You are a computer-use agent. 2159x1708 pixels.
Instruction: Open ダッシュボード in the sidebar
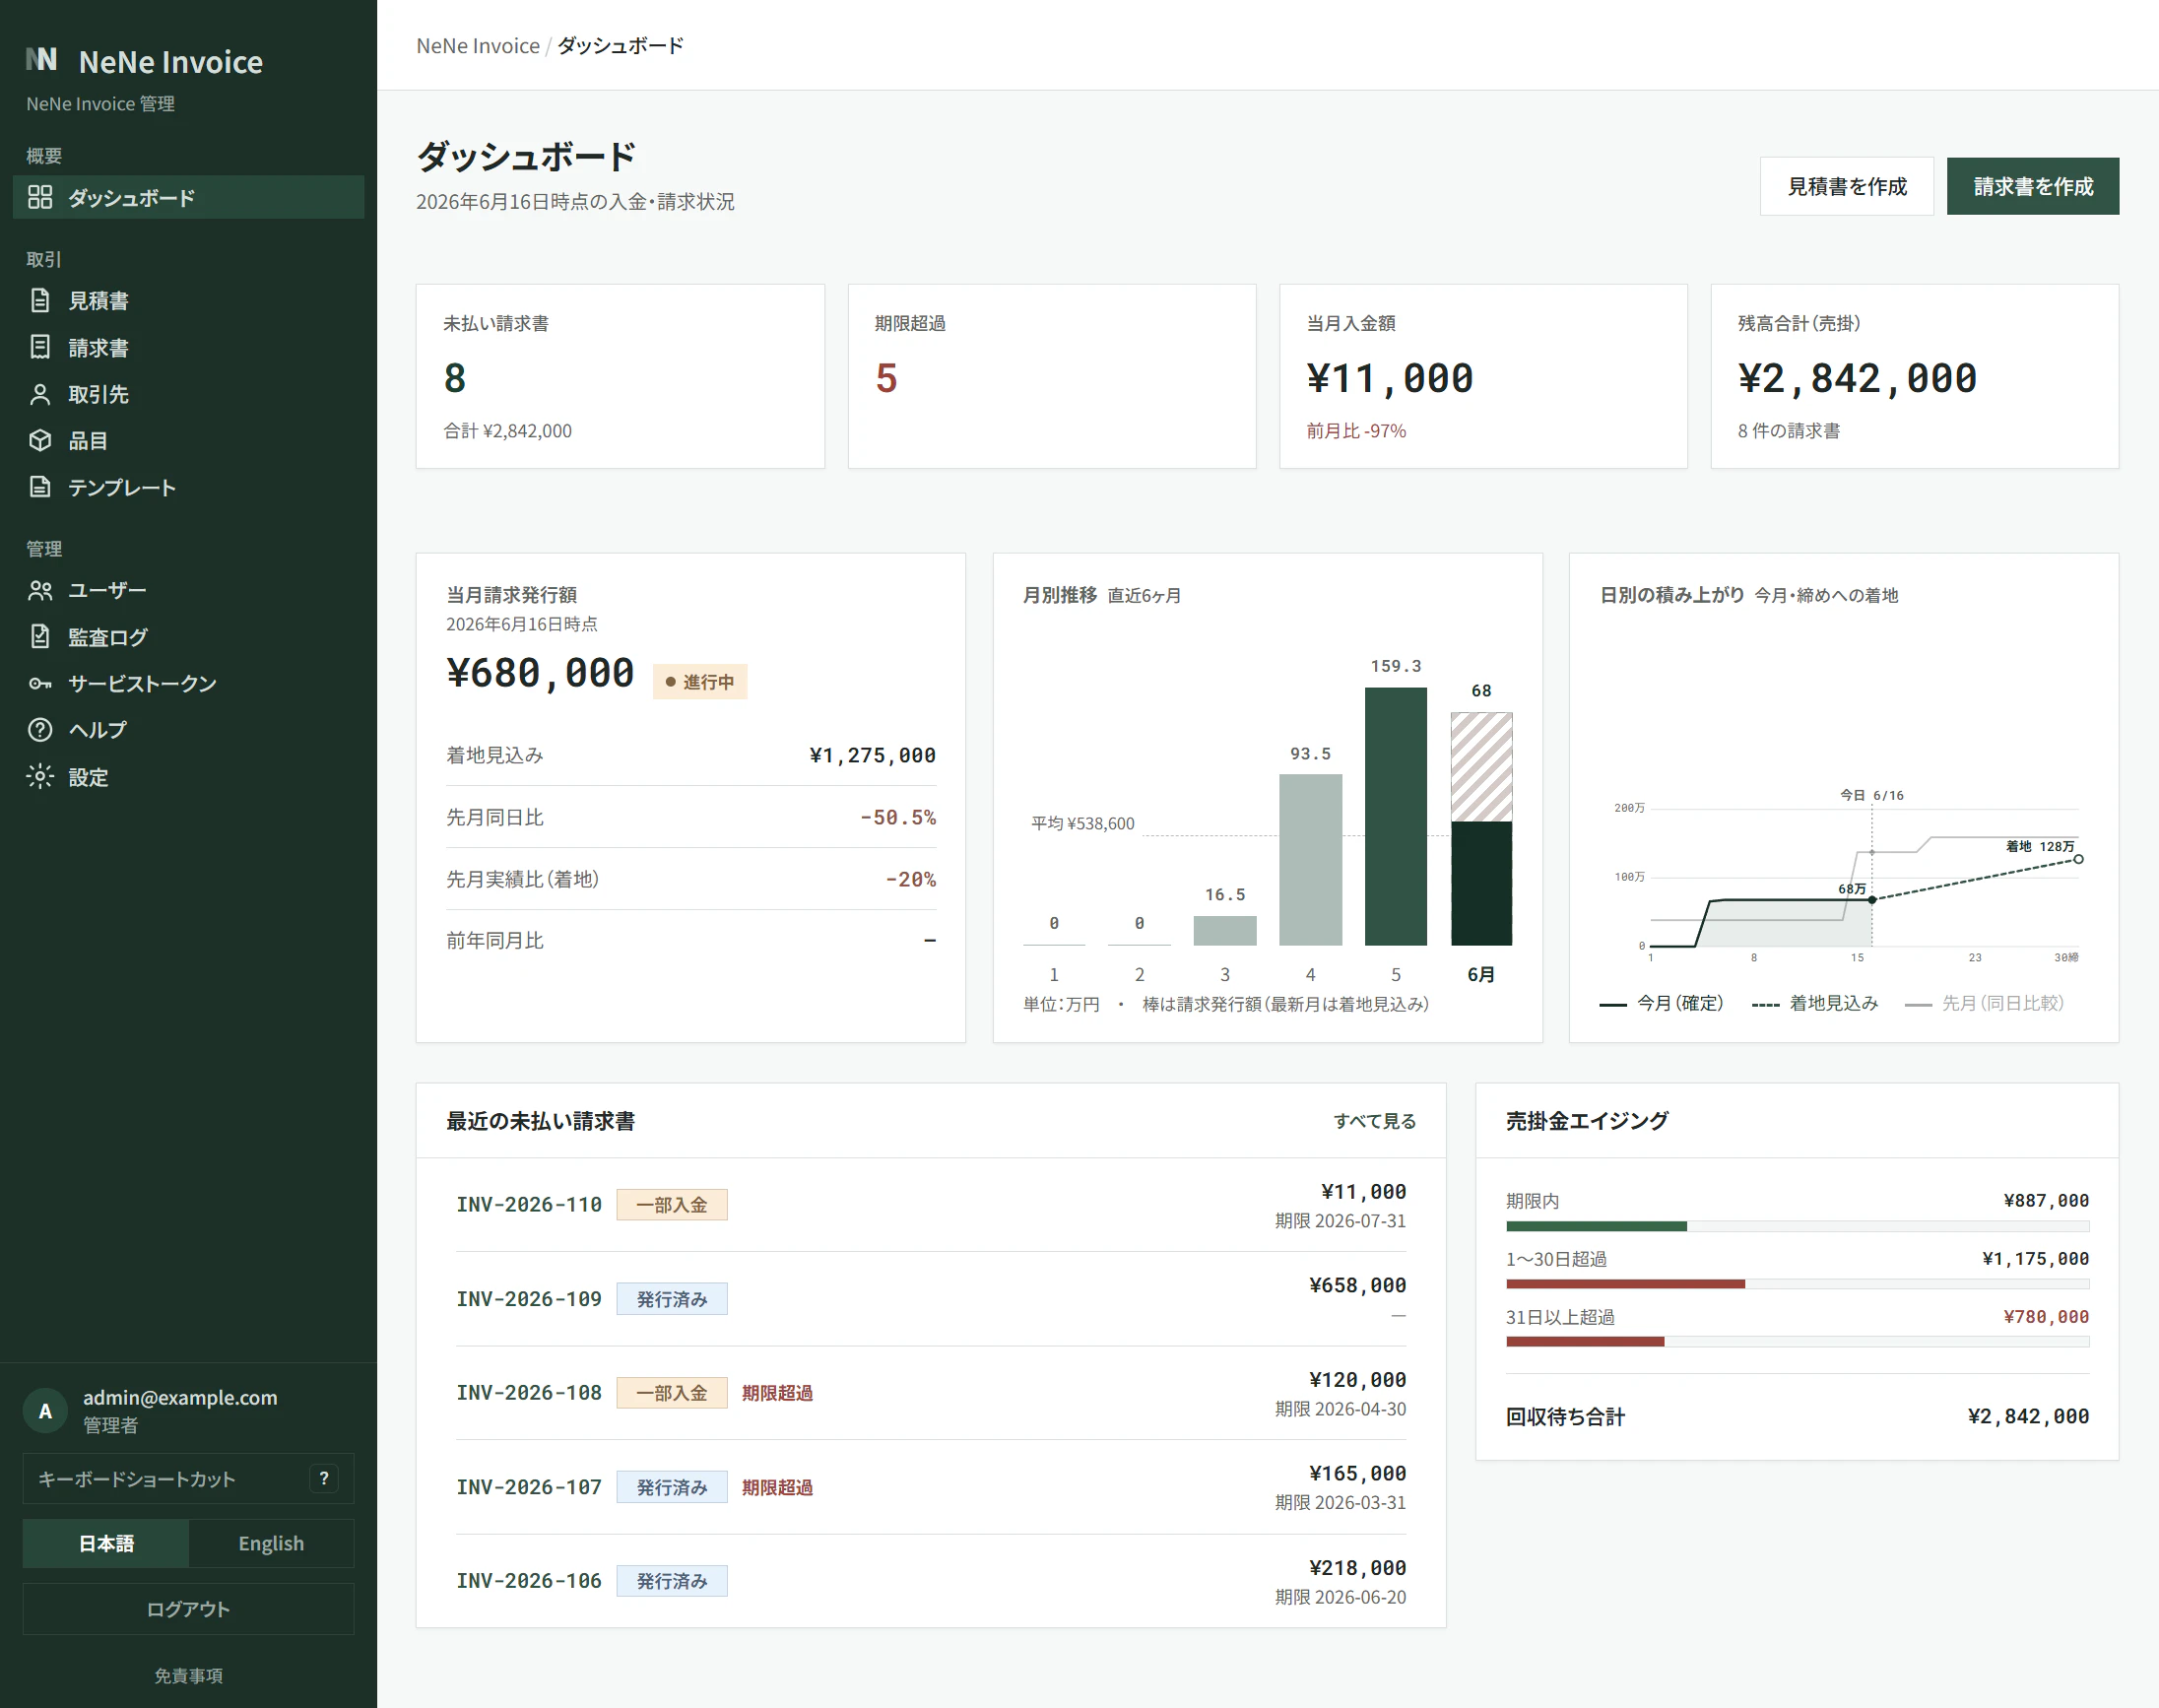click(x=188, y=197)
